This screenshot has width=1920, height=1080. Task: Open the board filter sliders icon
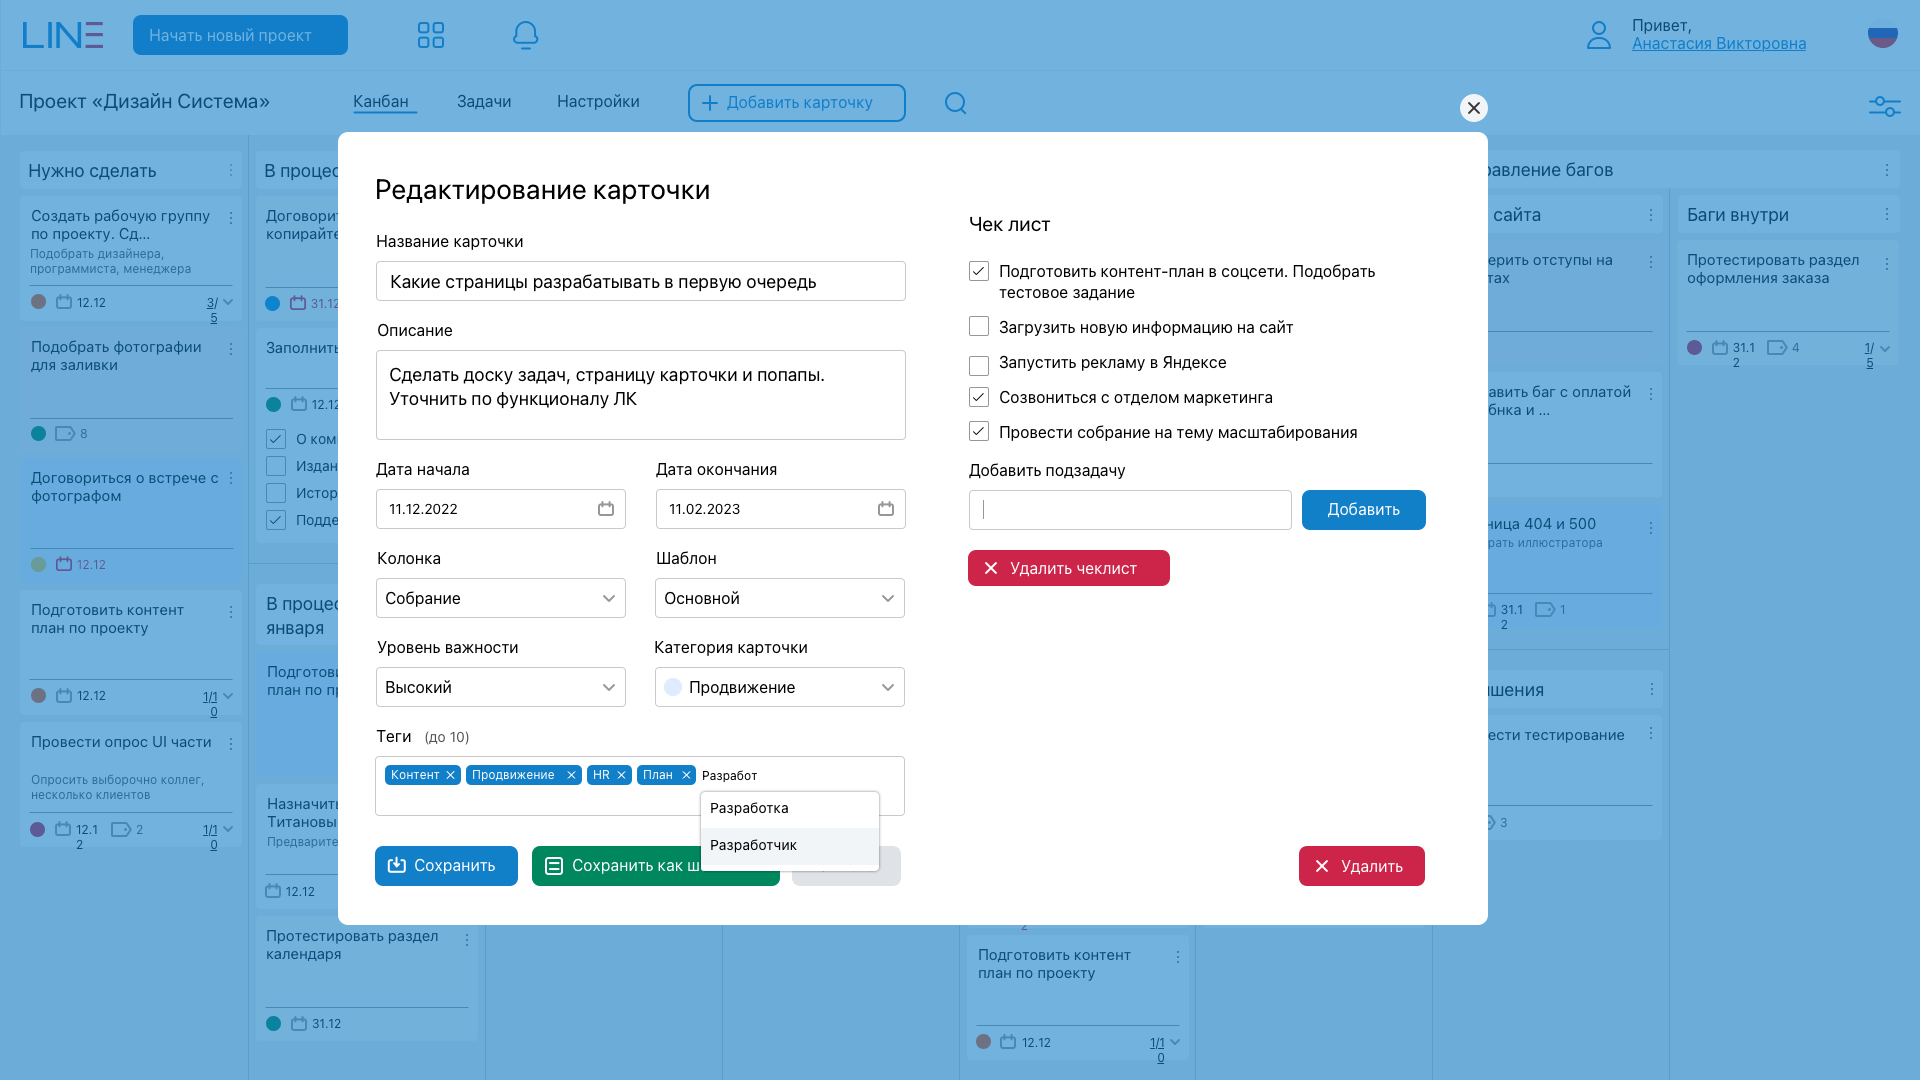pos(1884,106)
